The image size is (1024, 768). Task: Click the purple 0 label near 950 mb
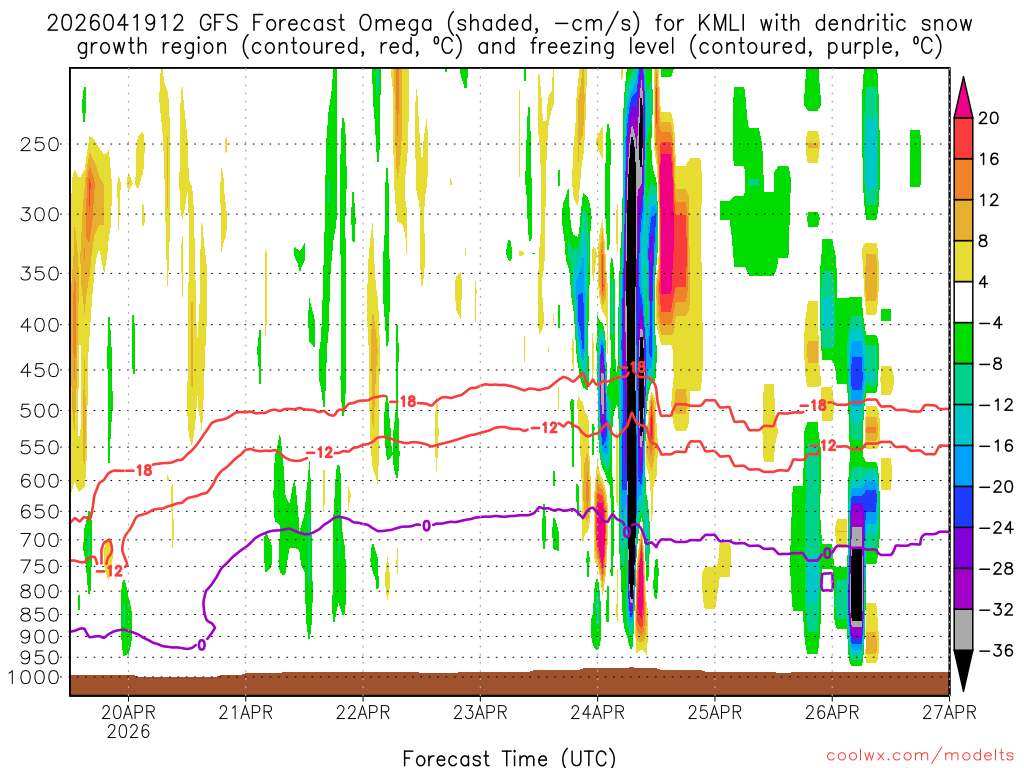pyautogui.click(x=202, y=645)
